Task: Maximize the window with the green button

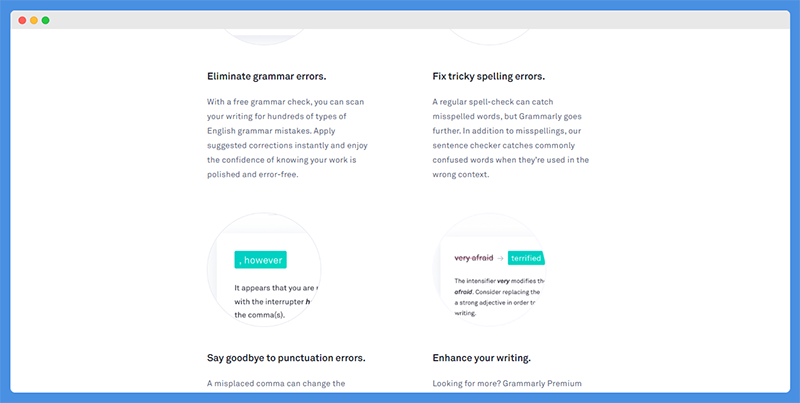Action: tap(45, 20)
